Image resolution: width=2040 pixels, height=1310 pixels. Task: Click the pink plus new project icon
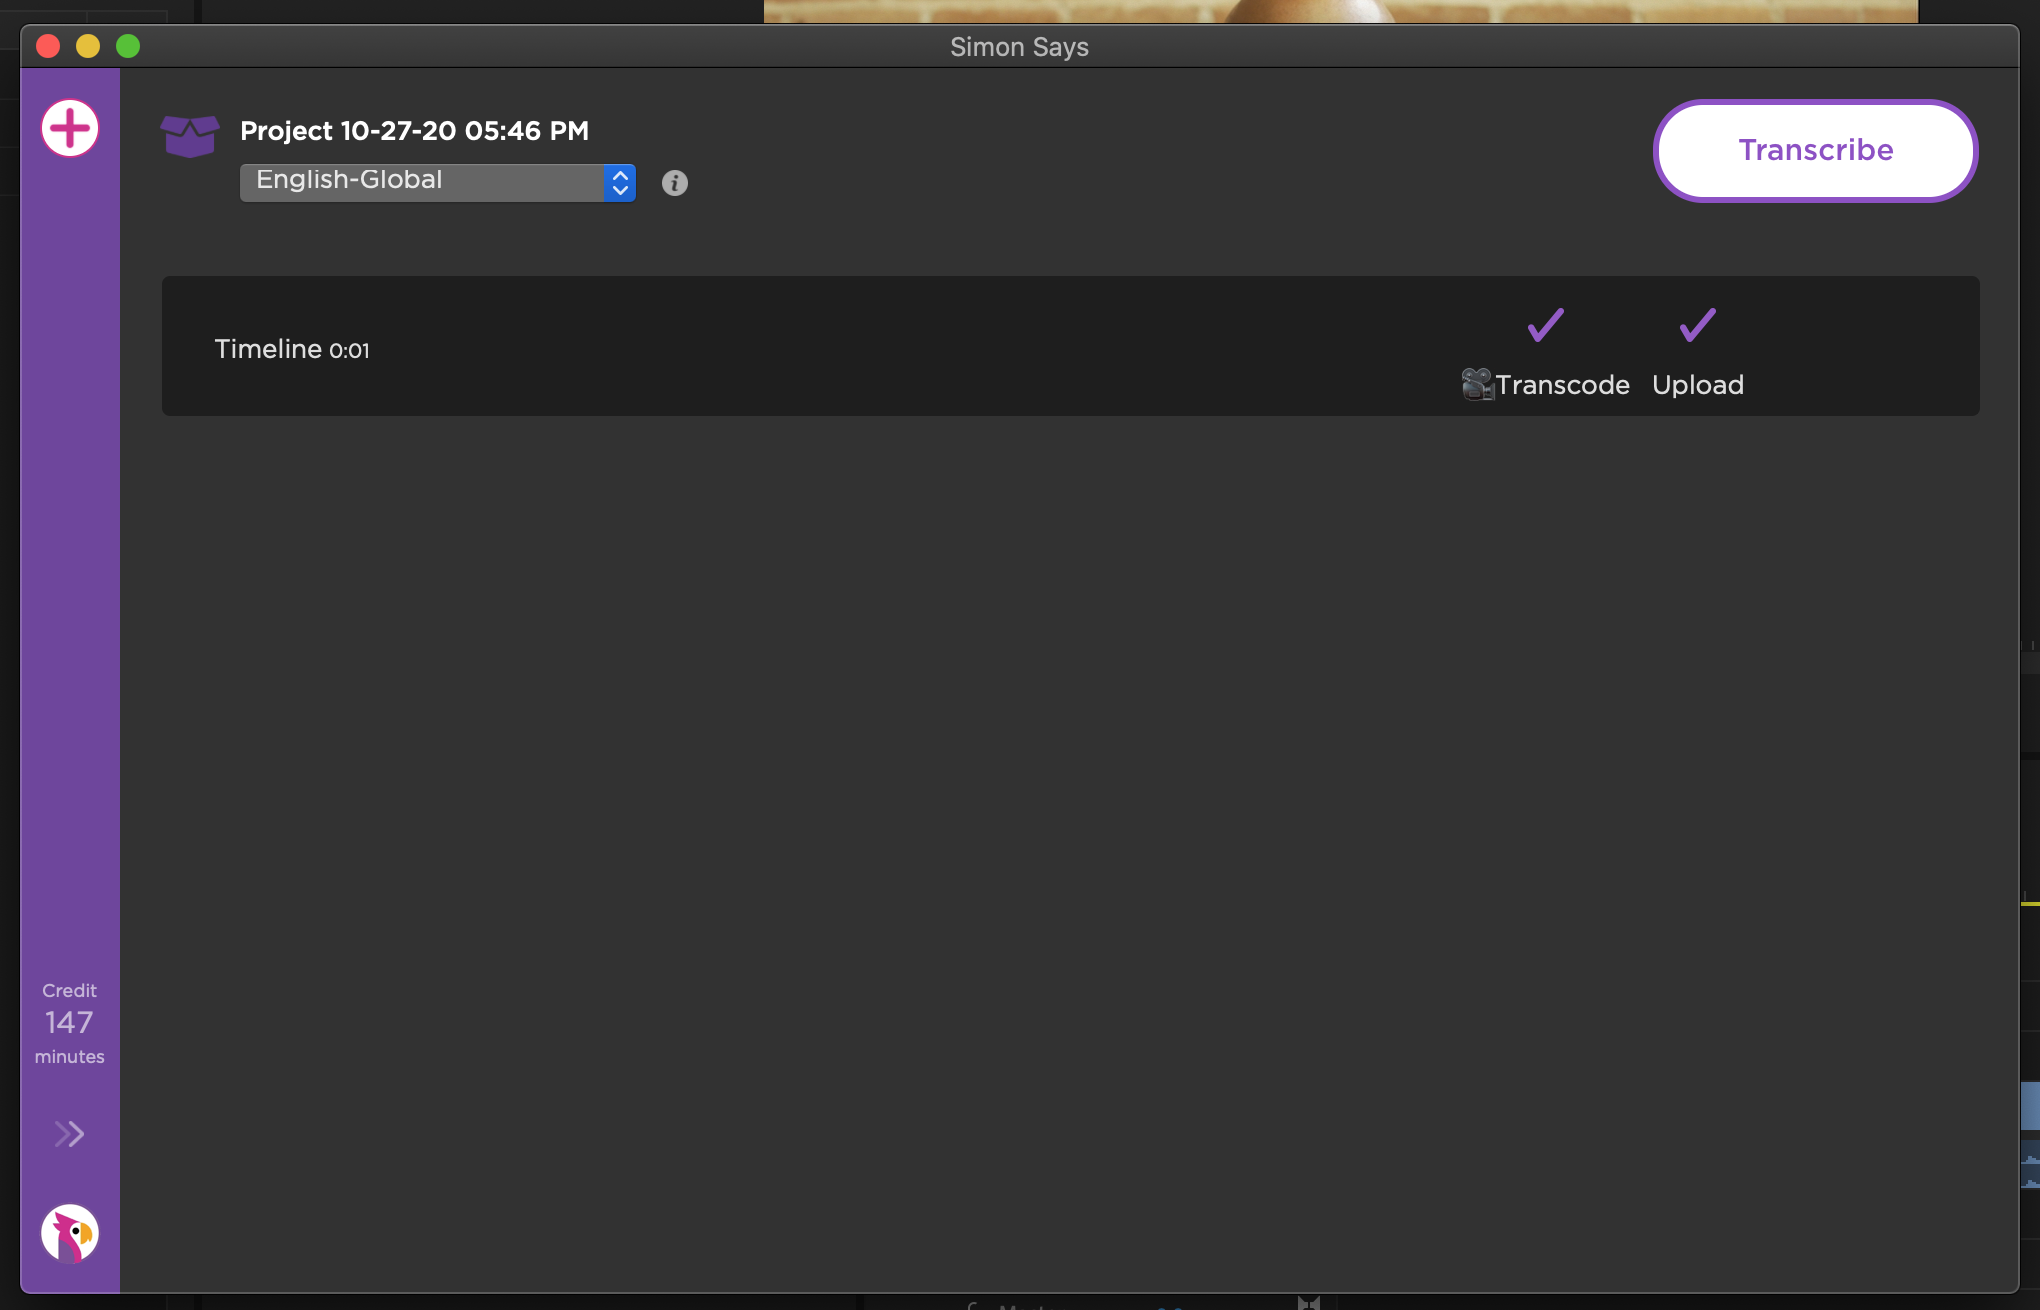click(70, 128)
